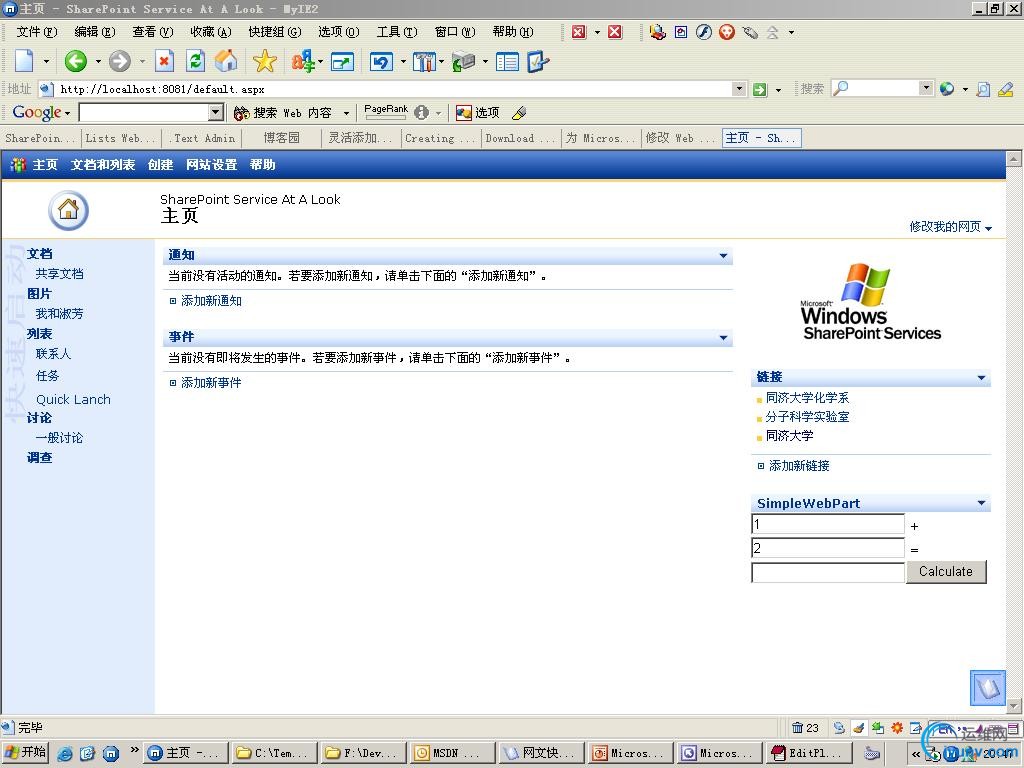Click the 联系人 quick launch link
Image resolution: width=1024 pixels, height=768 pixels.
(x=54, y=354)
